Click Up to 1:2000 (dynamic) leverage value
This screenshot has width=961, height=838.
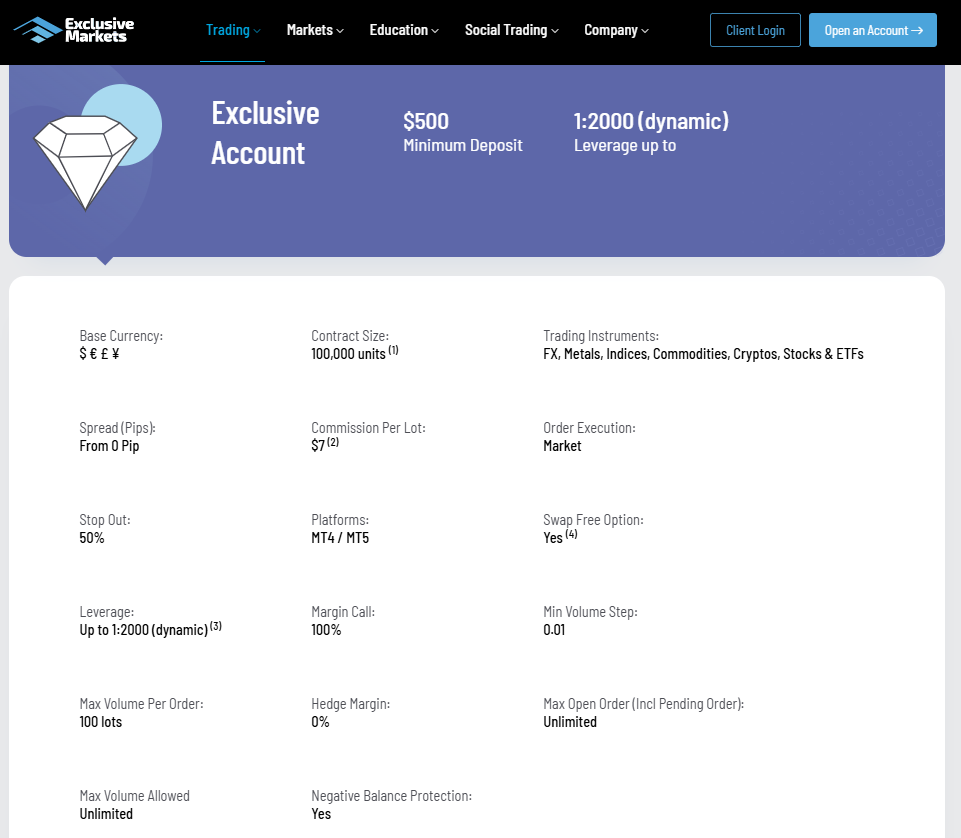pyautogui.click(x=143, y=630)
